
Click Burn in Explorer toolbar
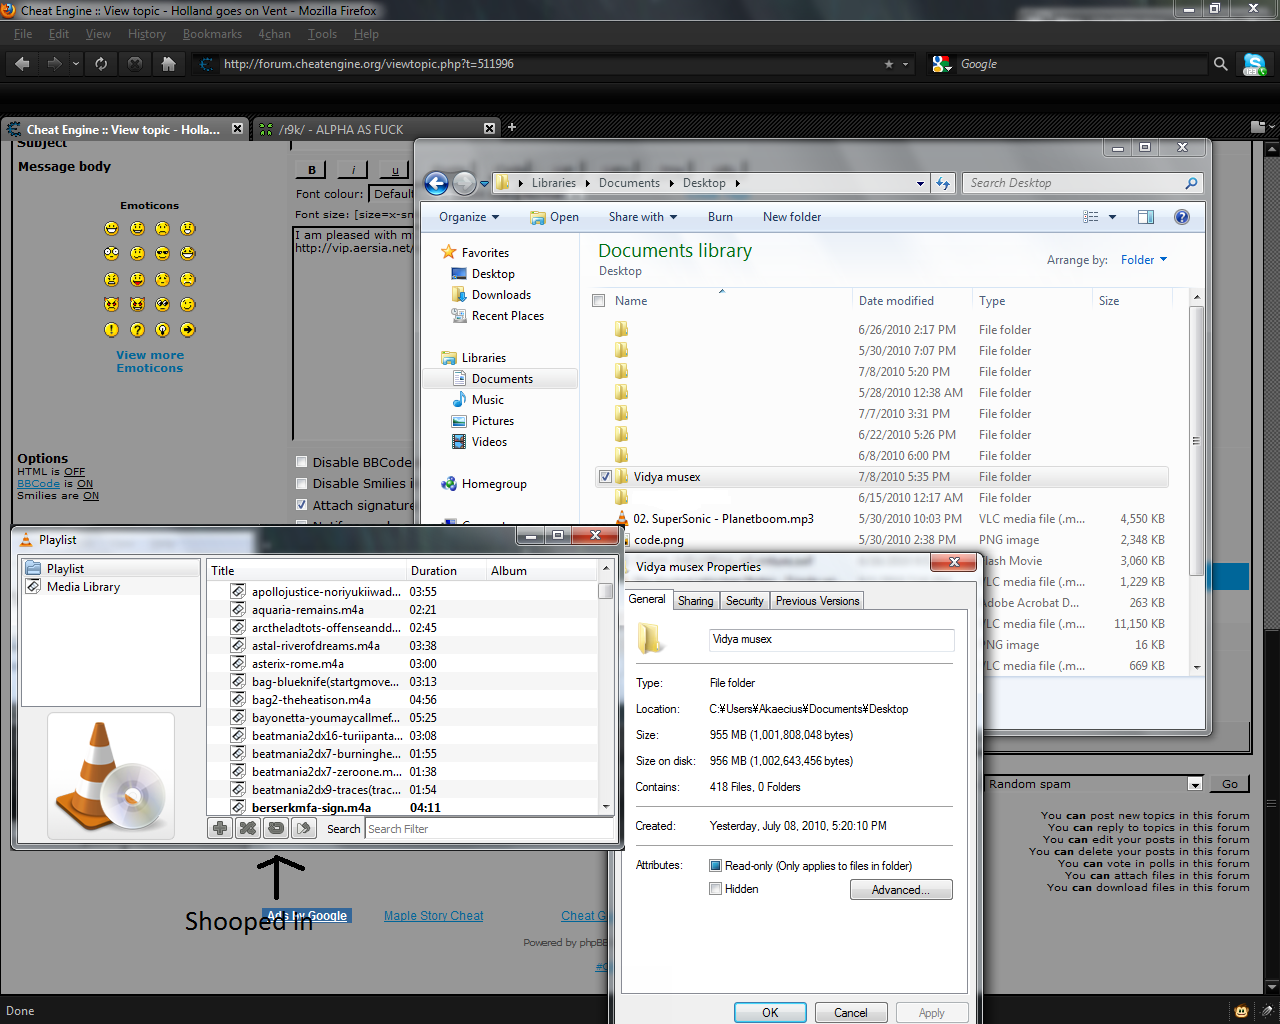(720, 217)
